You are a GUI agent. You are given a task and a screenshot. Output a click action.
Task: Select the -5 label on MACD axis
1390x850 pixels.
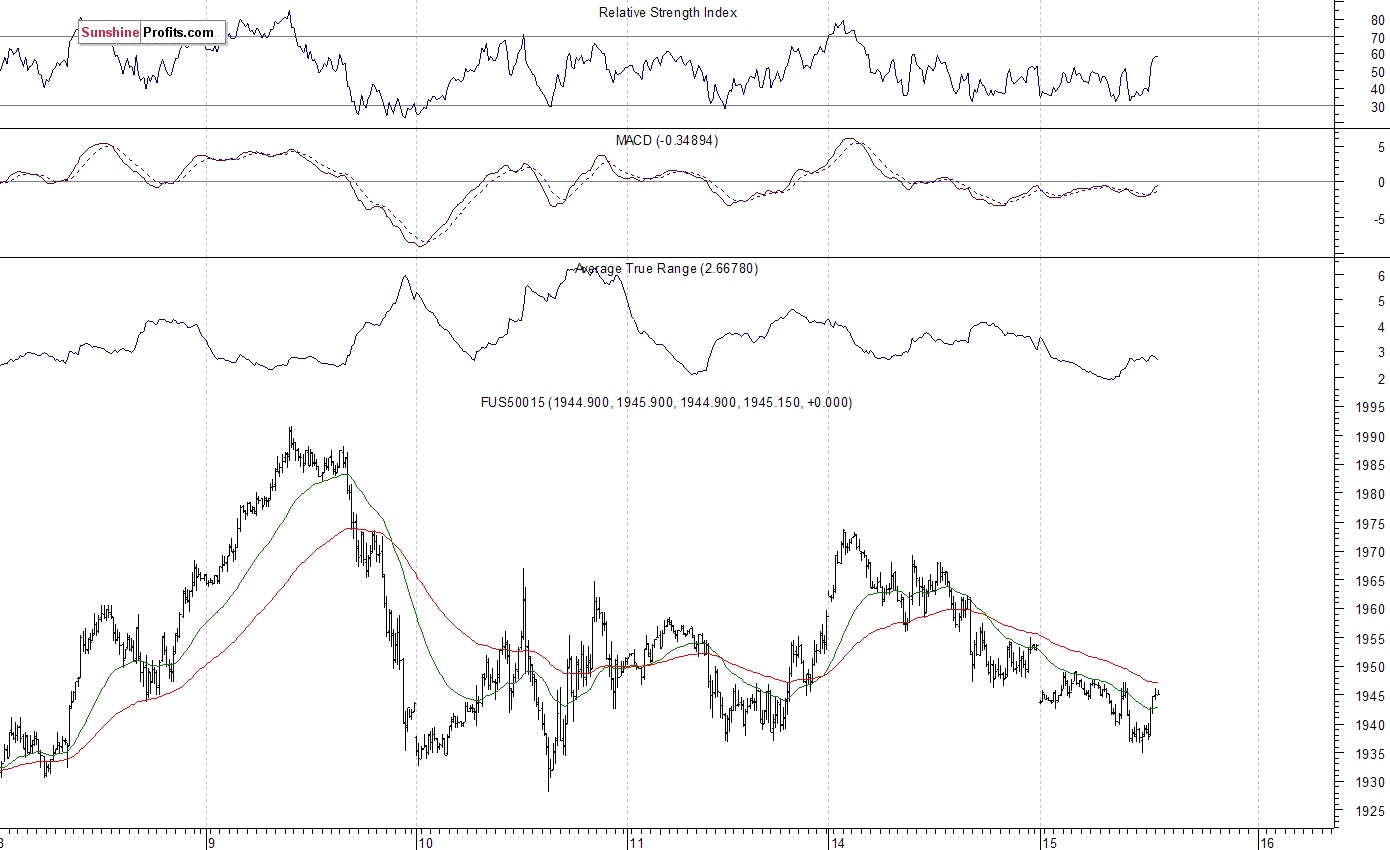1378,220
